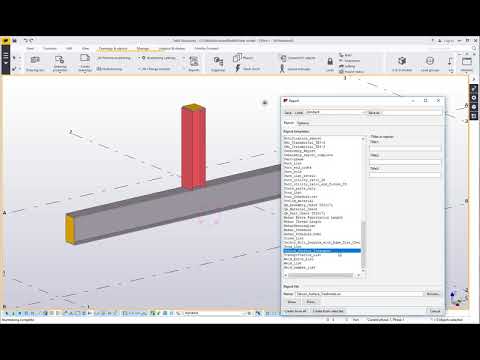Click the Title3 input field
480x360 pixels.
pyautogui.click(x=405, y=174)
